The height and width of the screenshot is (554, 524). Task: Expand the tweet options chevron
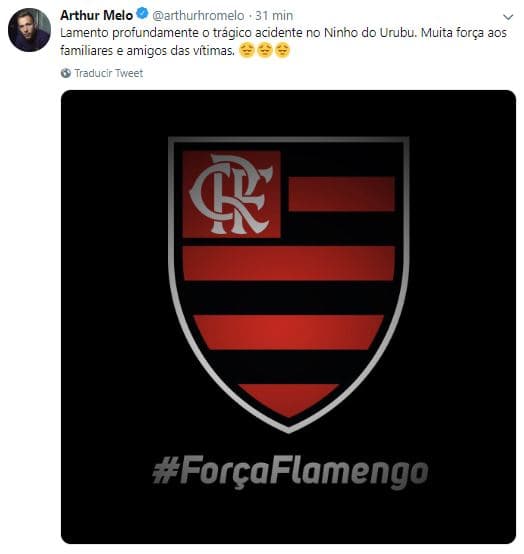(508, 17)
